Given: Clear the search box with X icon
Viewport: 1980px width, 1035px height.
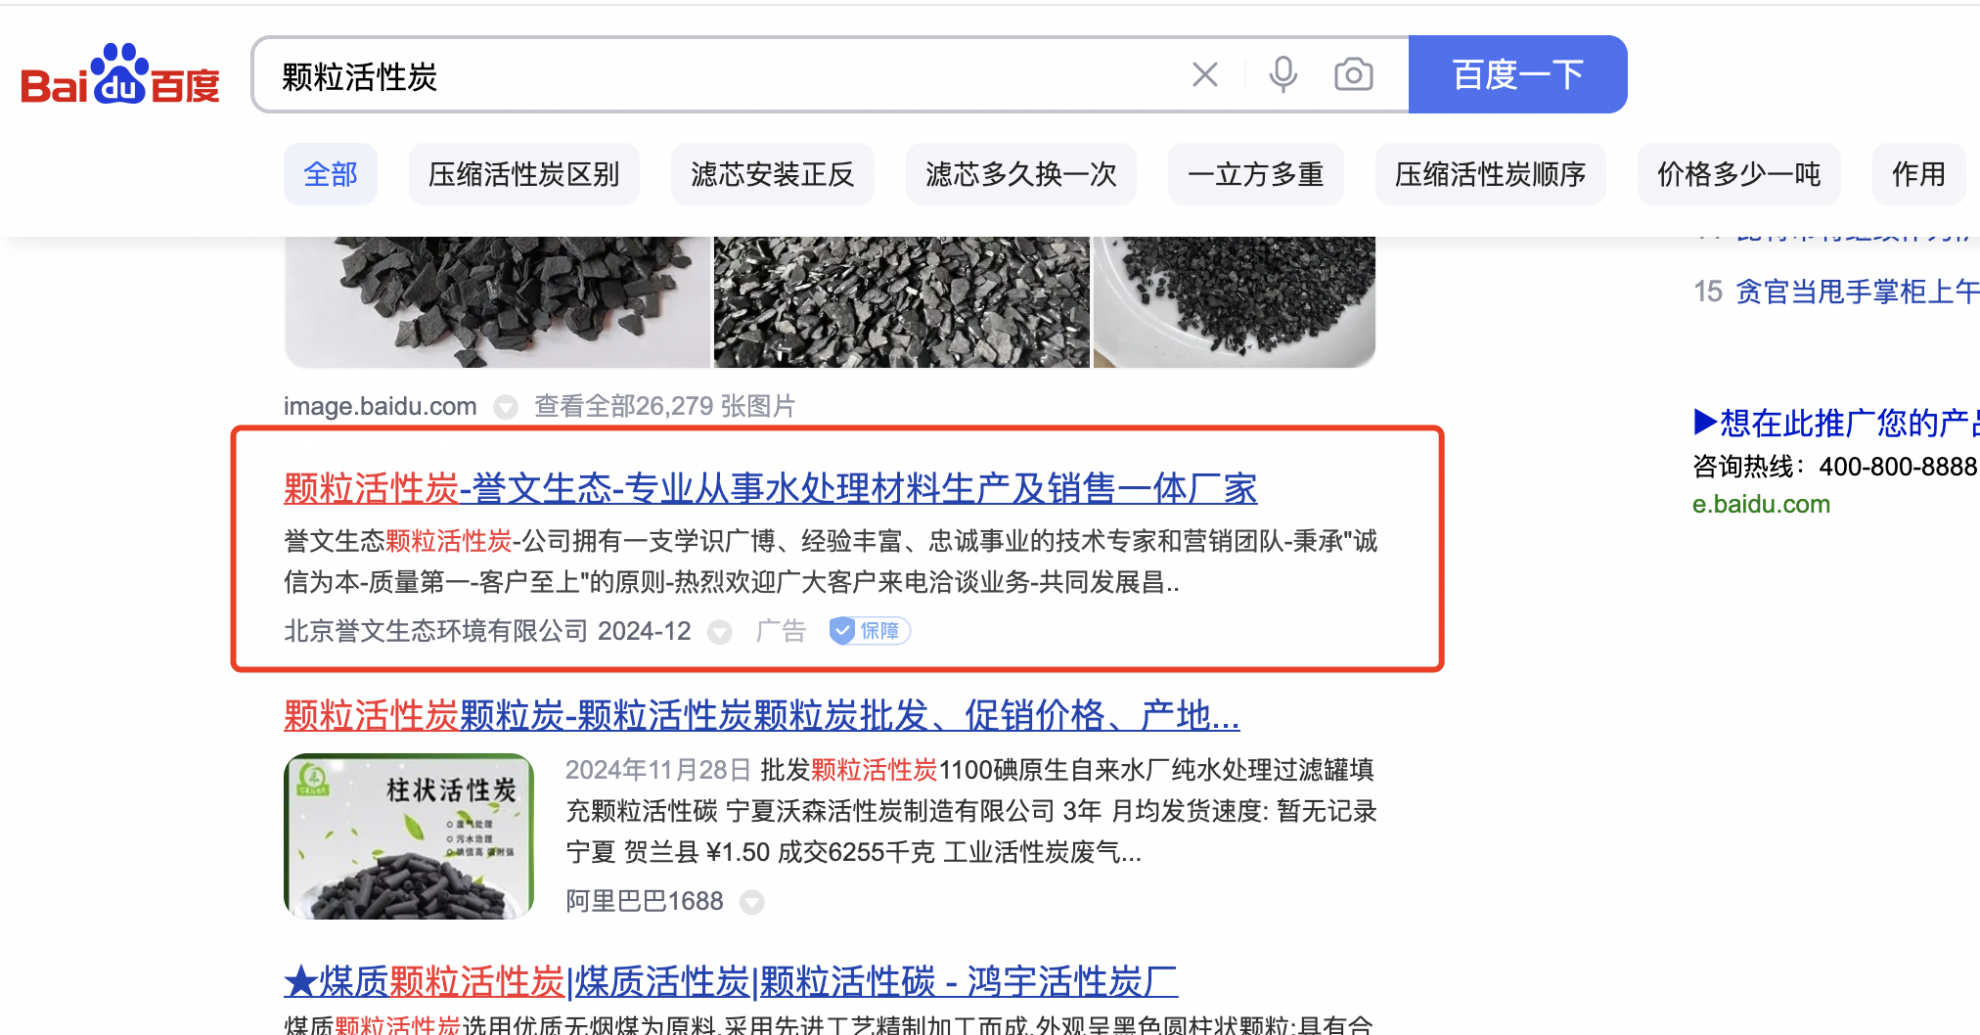Looking at the screenshot, I should point(1205,74).
